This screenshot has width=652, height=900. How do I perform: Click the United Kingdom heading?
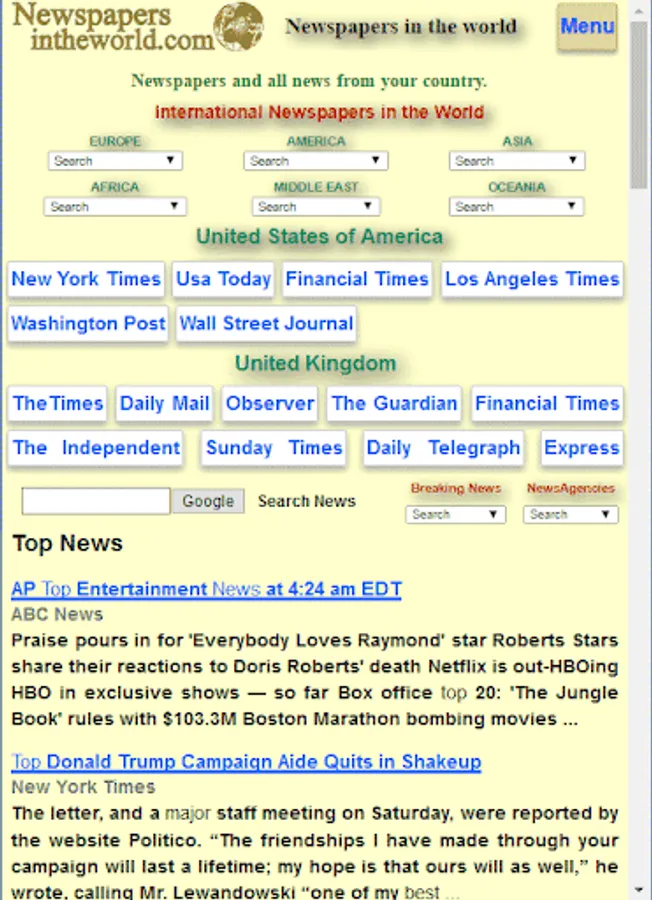point(316,363)
